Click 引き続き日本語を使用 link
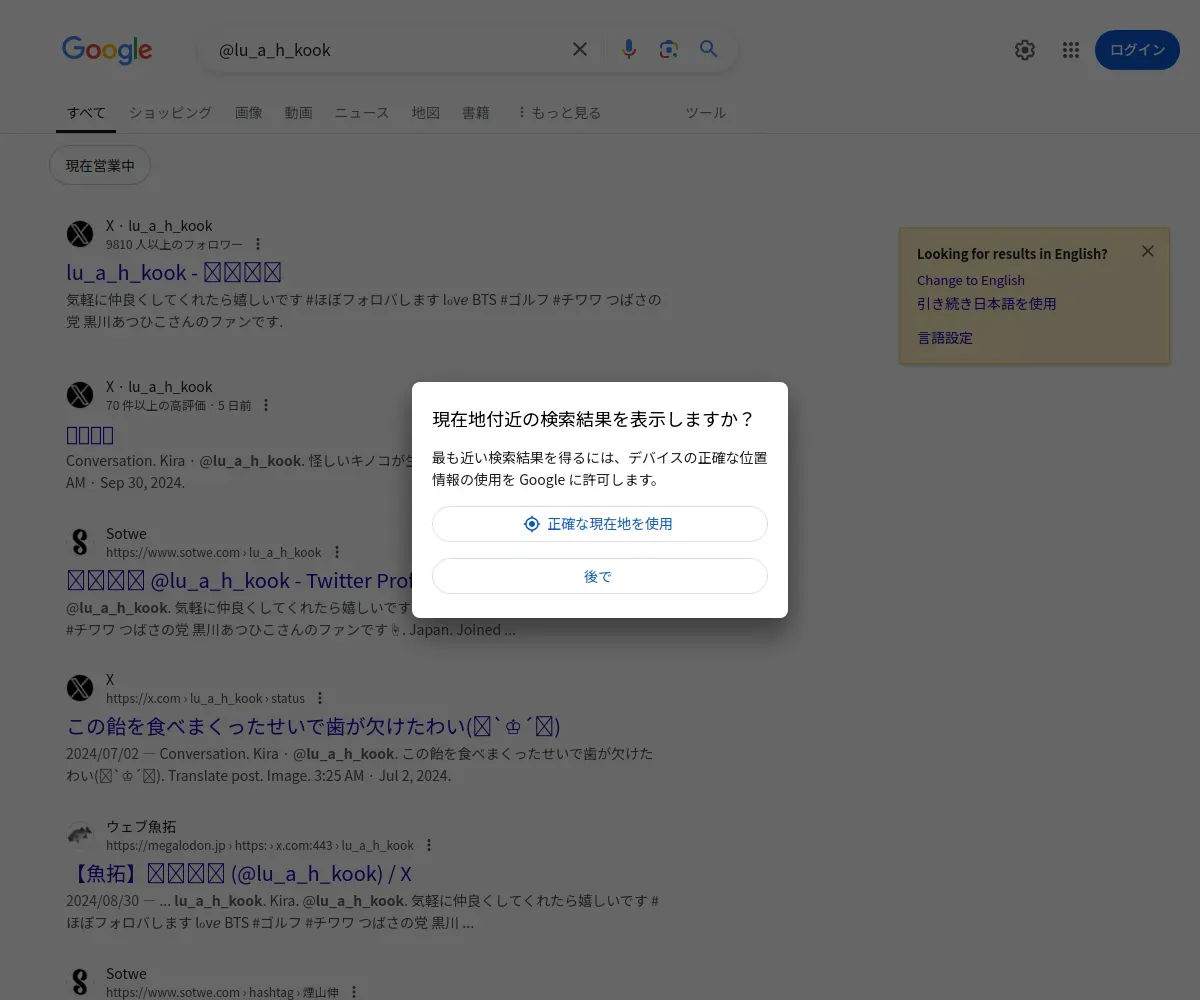This screenshot has width=1200, height=1000. [x=987, y=304]
